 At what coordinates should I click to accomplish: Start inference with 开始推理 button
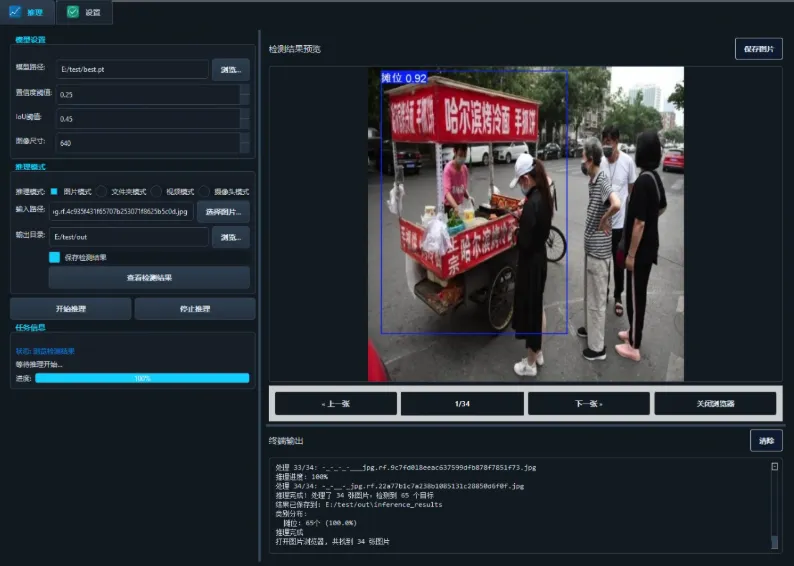coord(71,308)
